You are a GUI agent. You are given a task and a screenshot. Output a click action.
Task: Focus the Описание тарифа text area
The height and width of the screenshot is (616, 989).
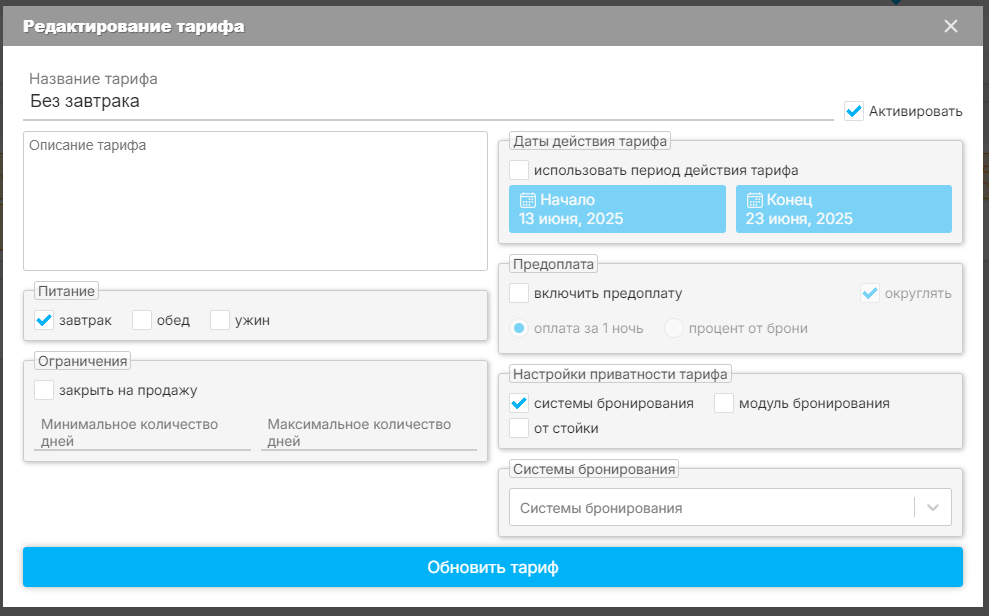click(x=255, y=201)
